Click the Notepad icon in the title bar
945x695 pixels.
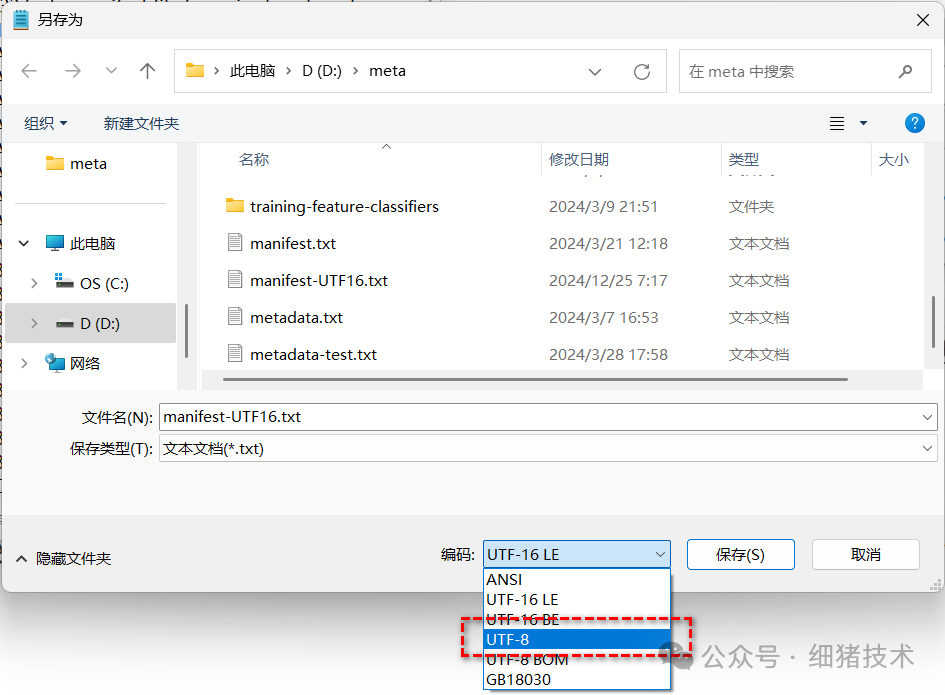pos(20,19)
